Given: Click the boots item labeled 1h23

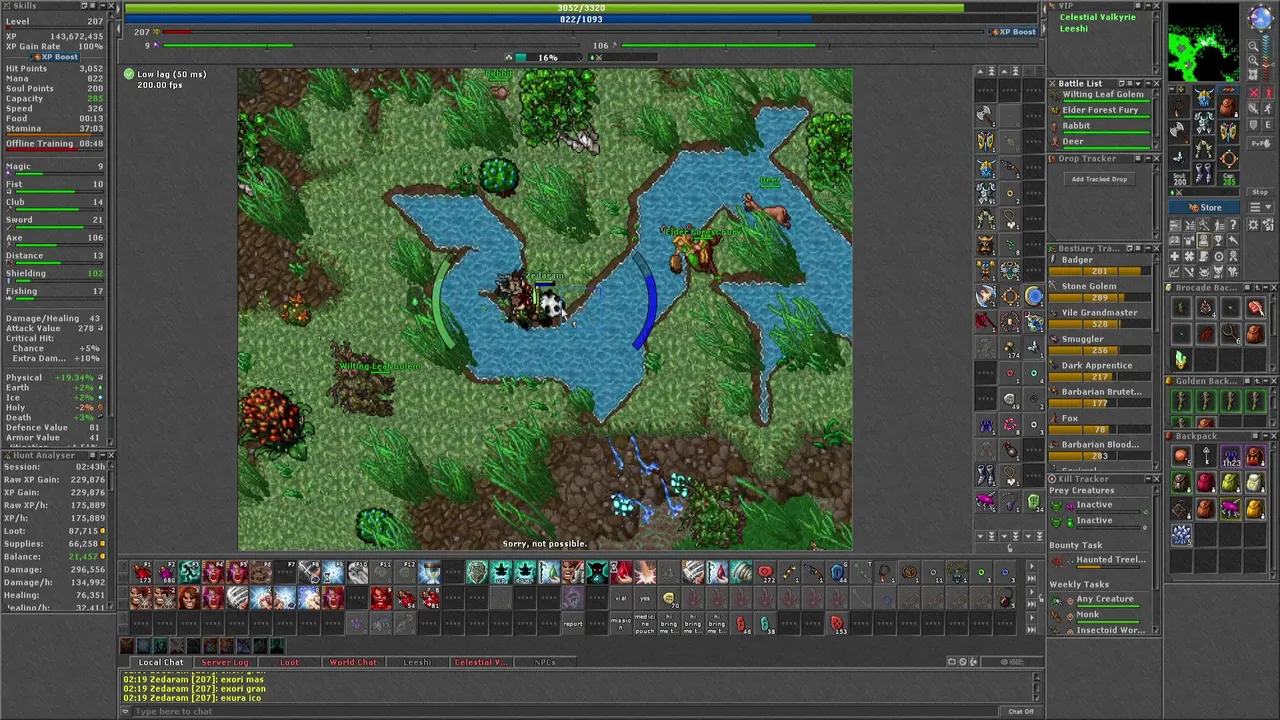Looking at the screenshot, I should [x=1231, y=456].
